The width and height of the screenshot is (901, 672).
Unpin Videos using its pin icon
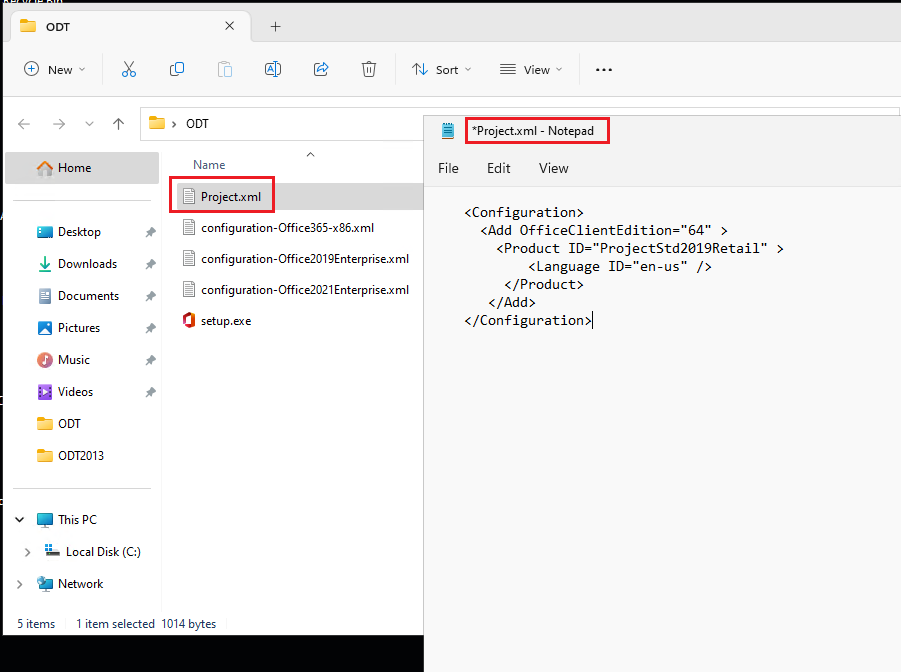(150, 392)
